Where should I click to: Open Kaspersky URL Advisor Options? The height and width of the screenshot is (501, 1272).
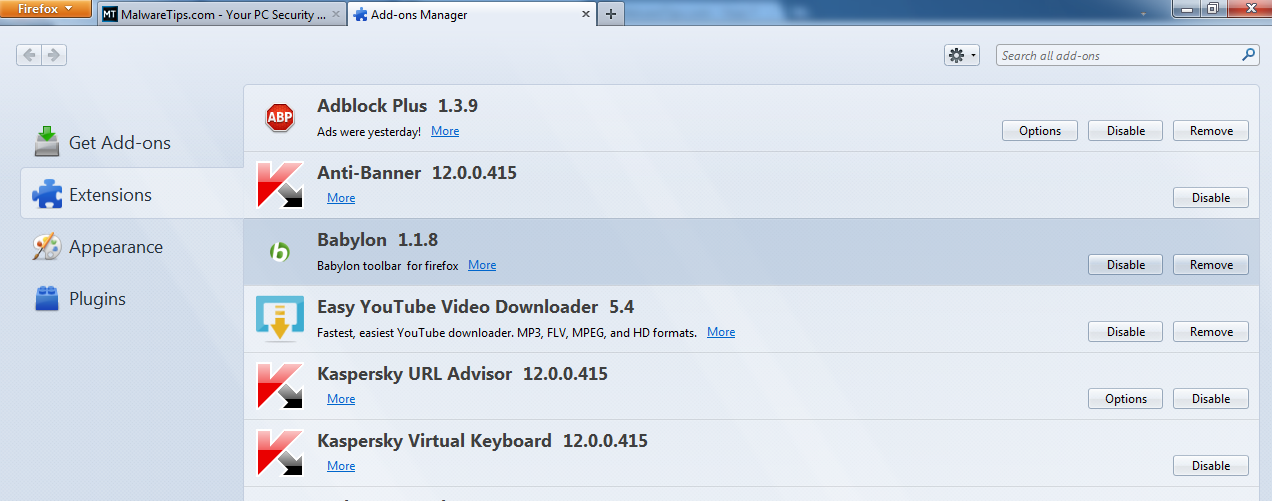point(1125,399)
